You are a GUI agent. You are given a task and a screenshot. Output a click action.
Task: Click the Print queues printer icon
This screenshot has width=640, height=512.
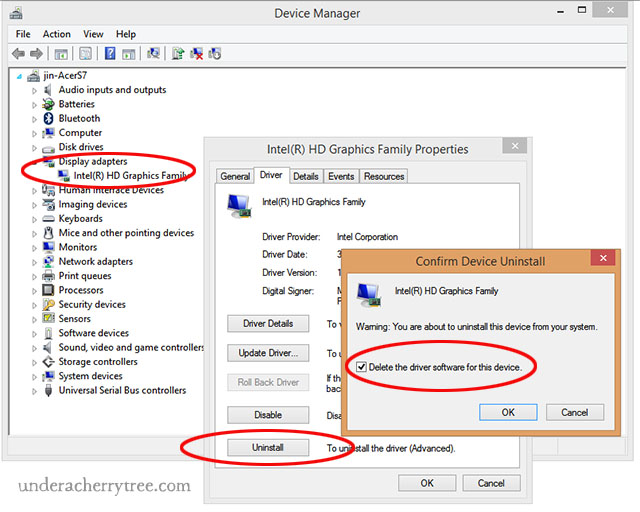click(48, 276)
